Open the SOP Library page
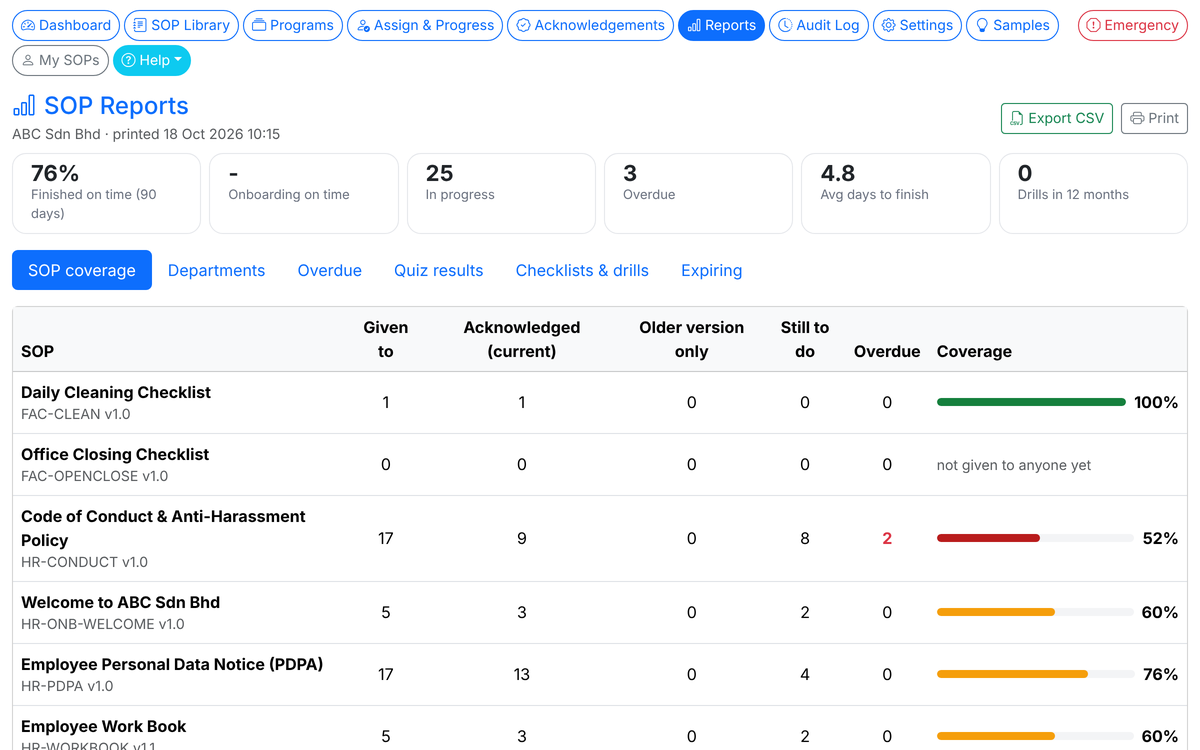The height and width of the screenshot is (750, 1200). (181, 25)
